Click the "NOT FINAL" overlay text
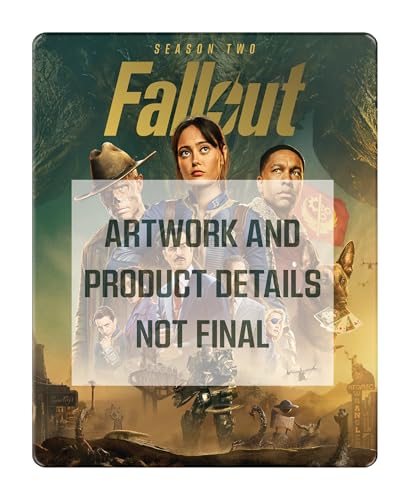The height and width of the screenshot is (500, 410). click(203, 333)
